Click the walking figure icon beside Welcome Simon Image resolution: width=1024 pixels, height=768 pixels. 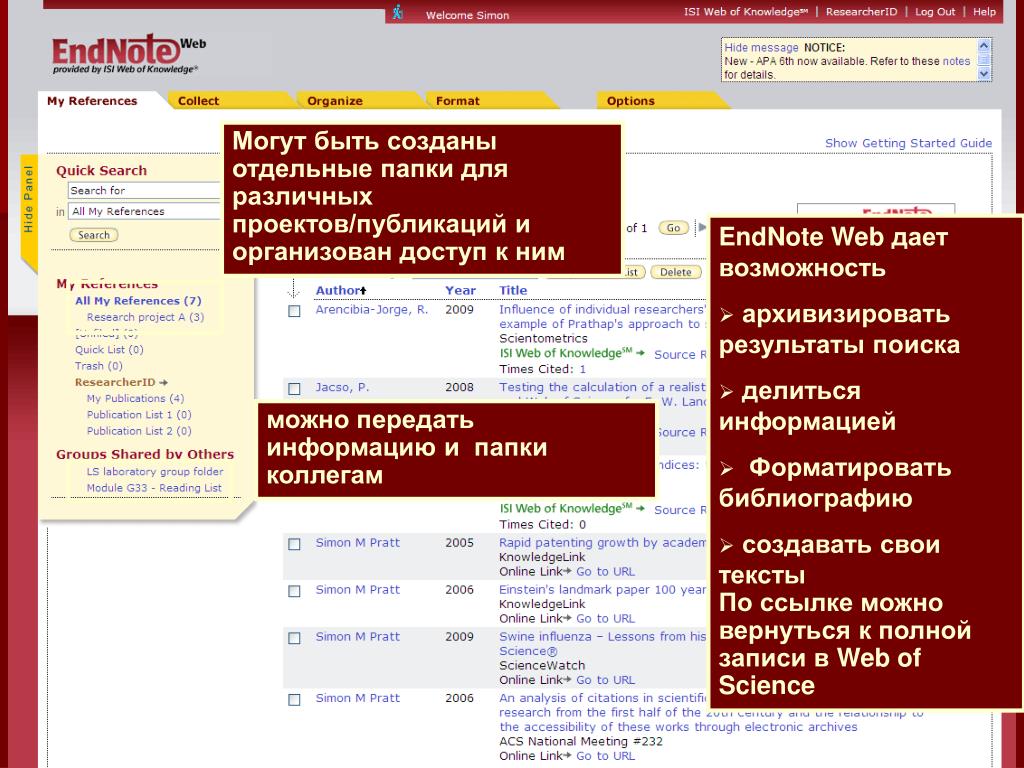point(398,12)
